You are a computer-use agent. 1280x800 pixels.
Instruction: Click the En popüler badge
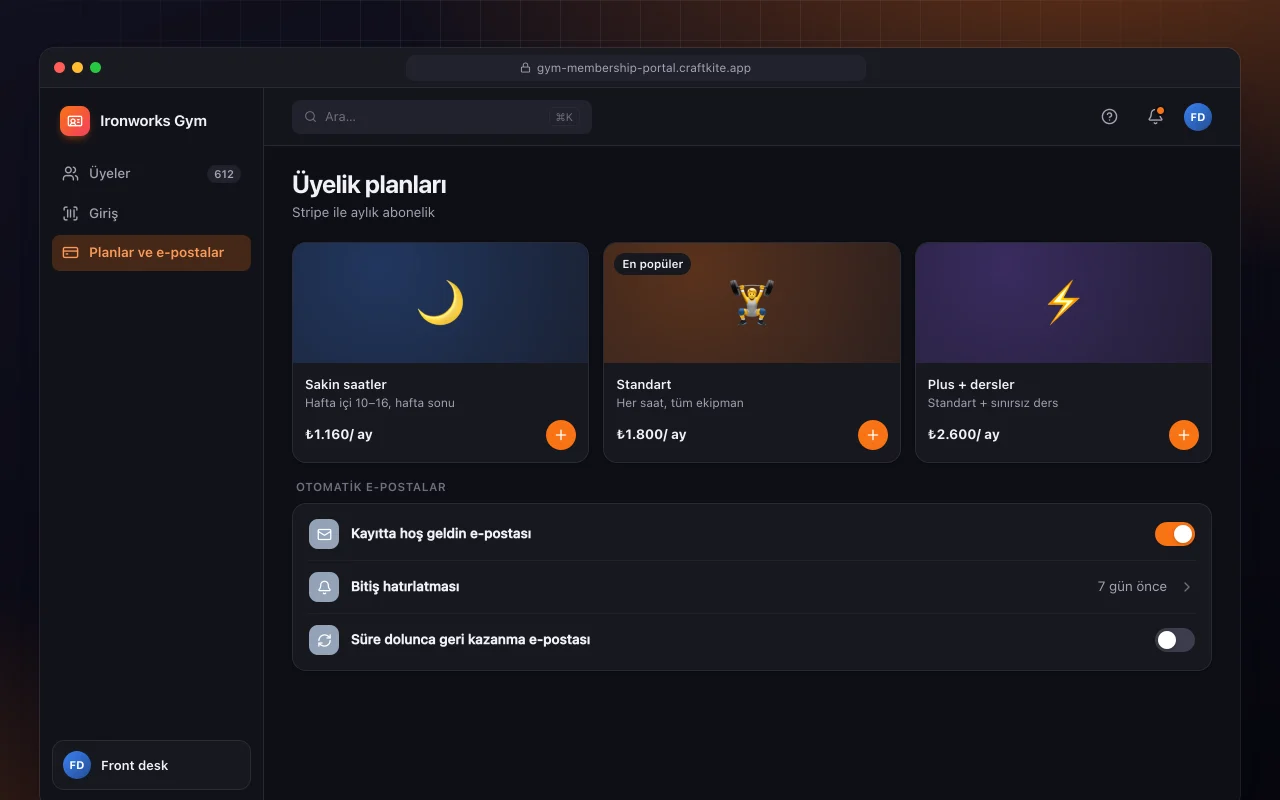tap(653, 264)
